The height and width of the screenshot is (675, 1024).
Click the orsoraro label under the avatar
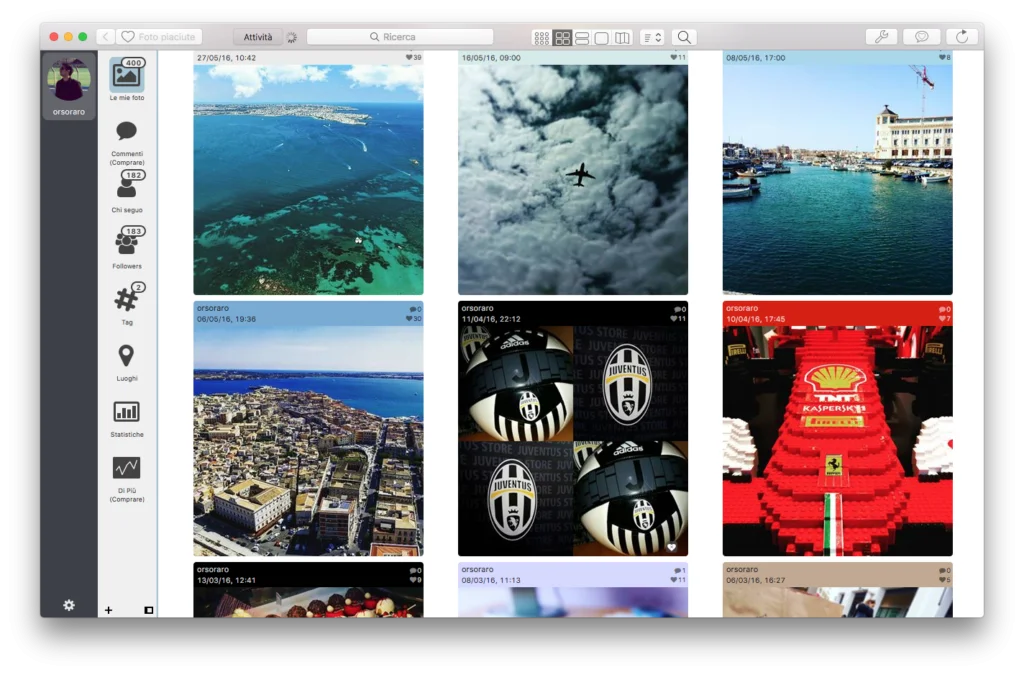(x=69, y=112)
